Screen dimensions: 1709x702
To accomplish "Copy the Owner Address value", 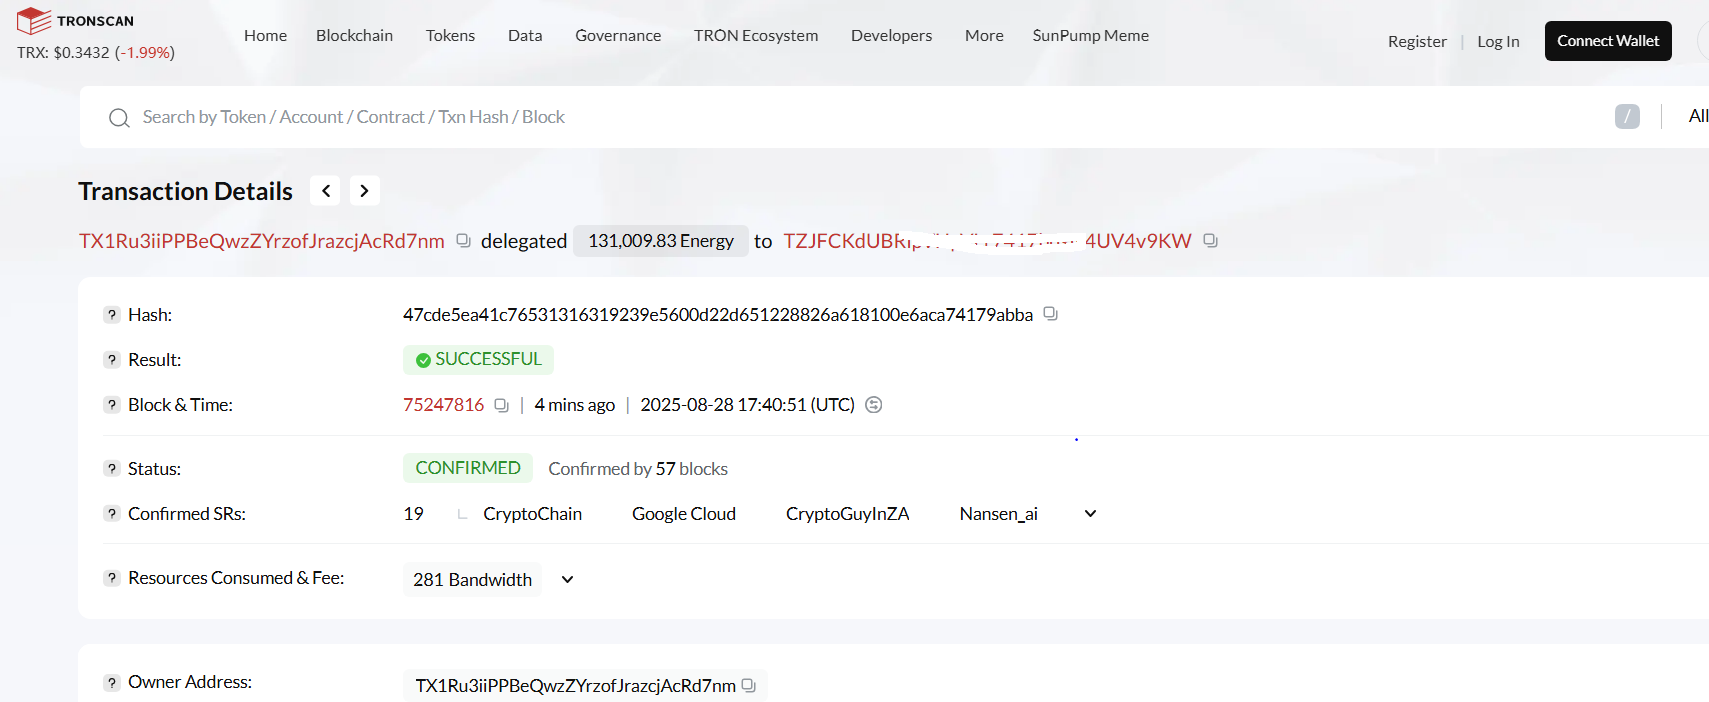I will click(748, 685).
